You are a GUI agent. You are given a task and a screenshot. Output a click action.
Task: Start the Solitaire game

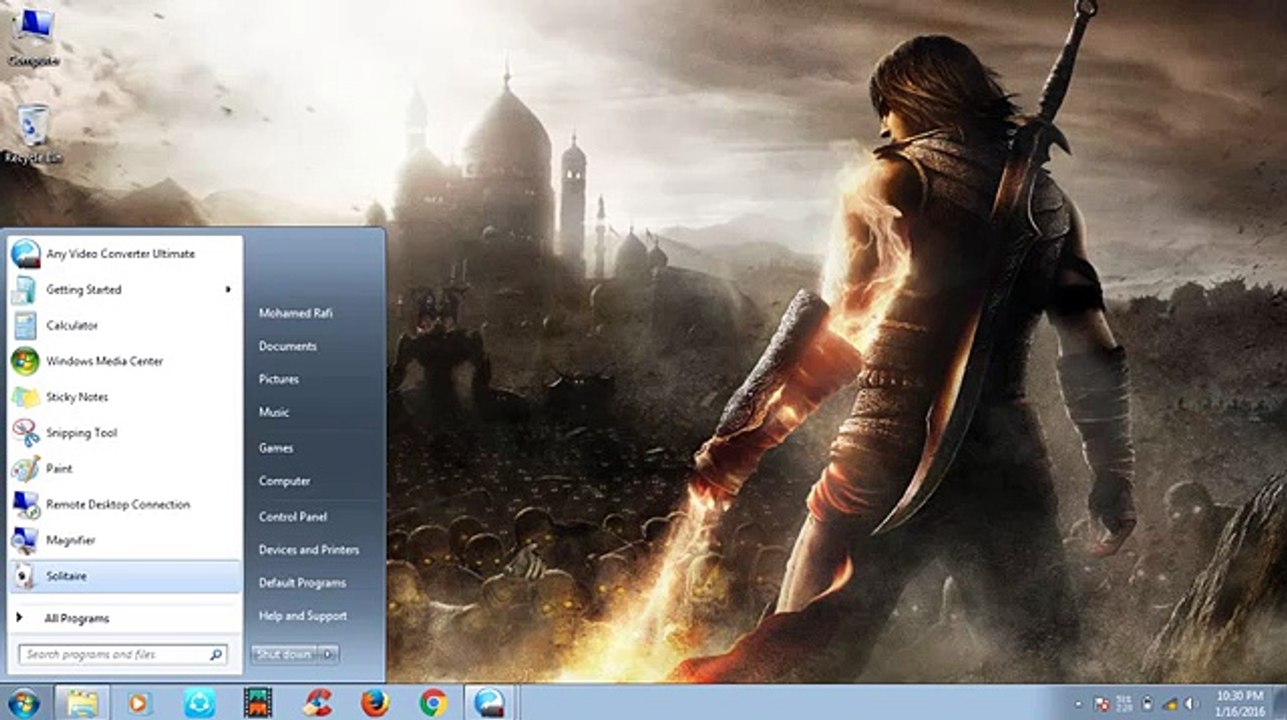125,576
